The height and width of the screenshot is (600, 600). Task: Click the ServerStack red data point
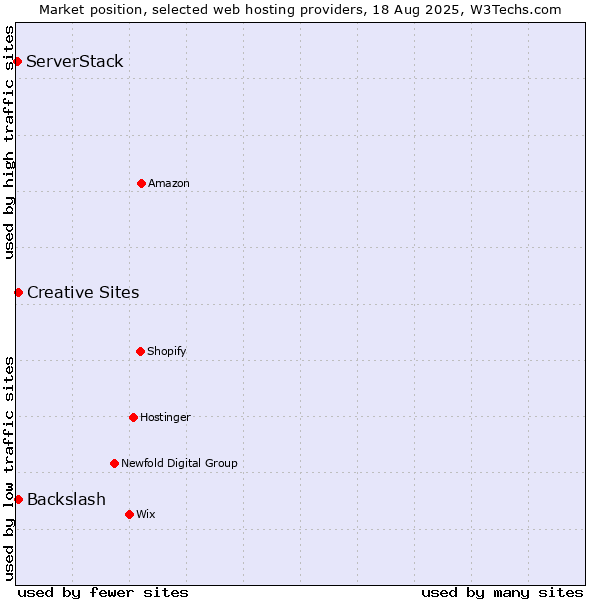pos(18,61)
